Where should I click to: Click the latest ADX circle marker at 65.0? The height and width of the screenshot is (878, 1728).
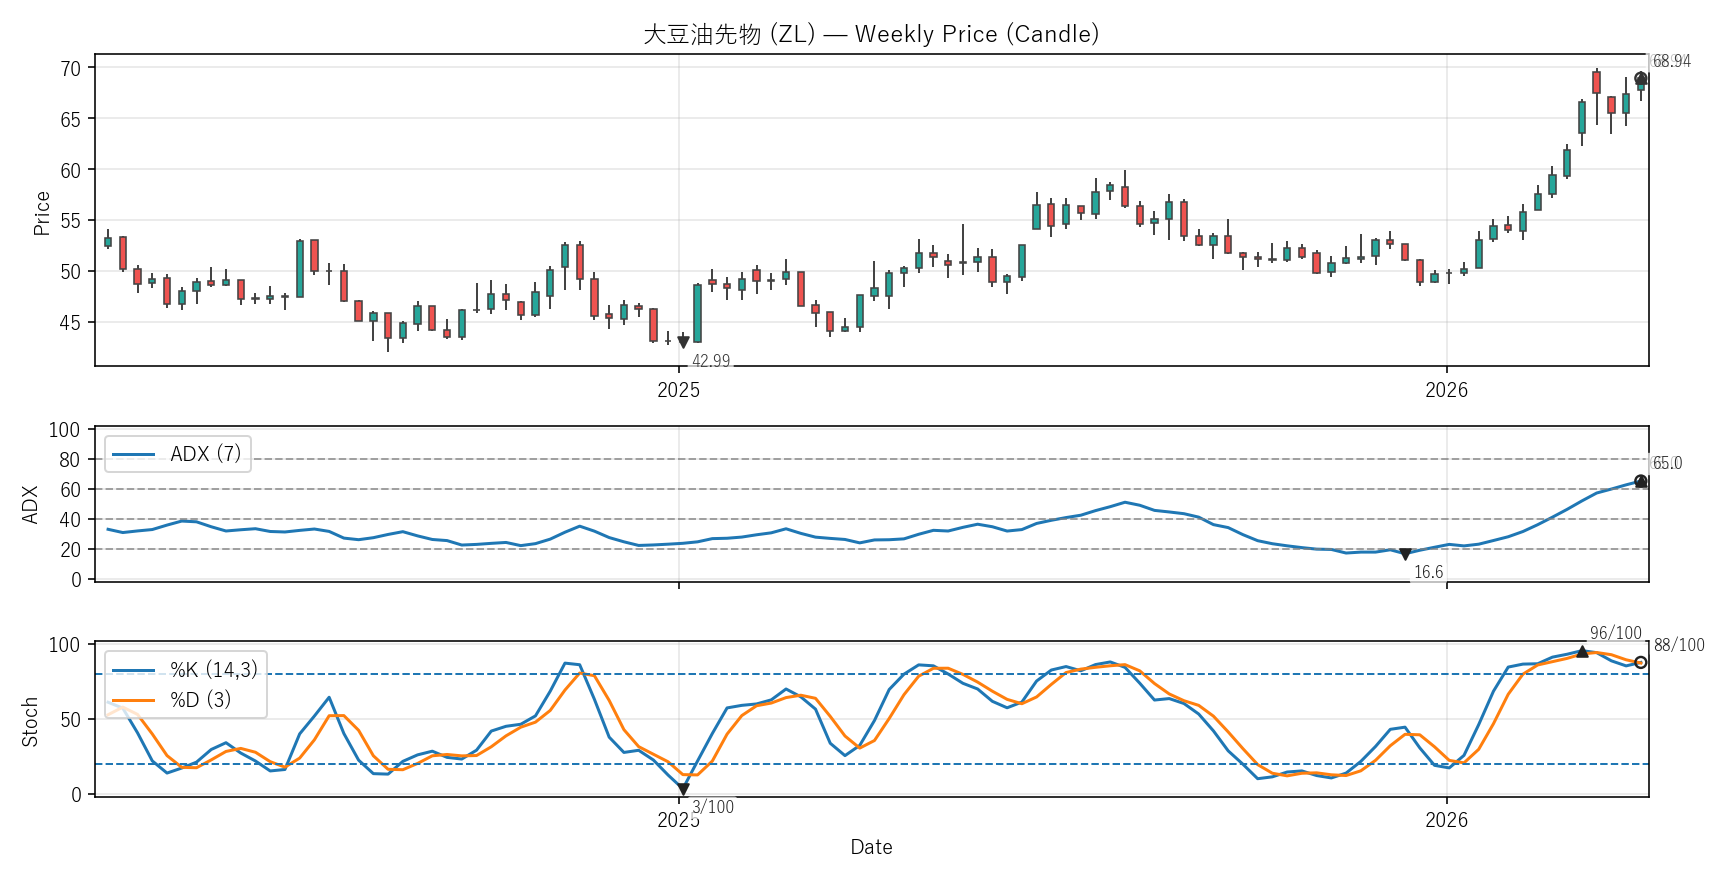coord(1640,482)
